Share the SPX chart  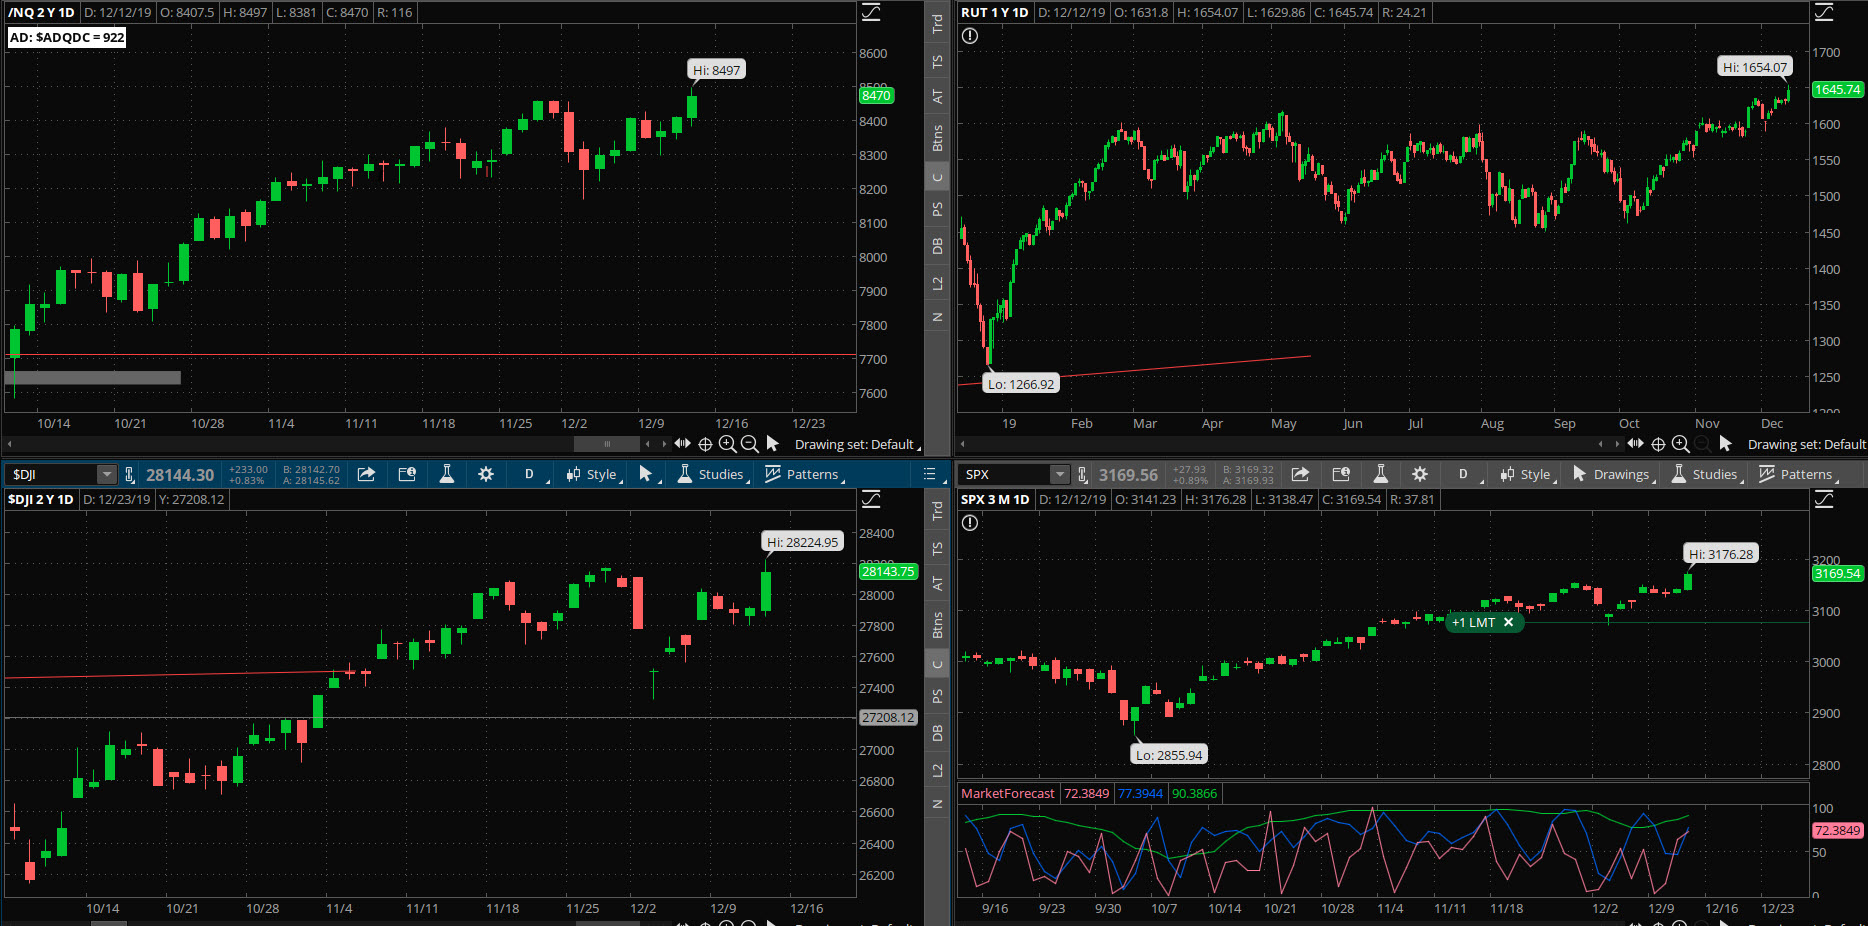coord(1300,474)
